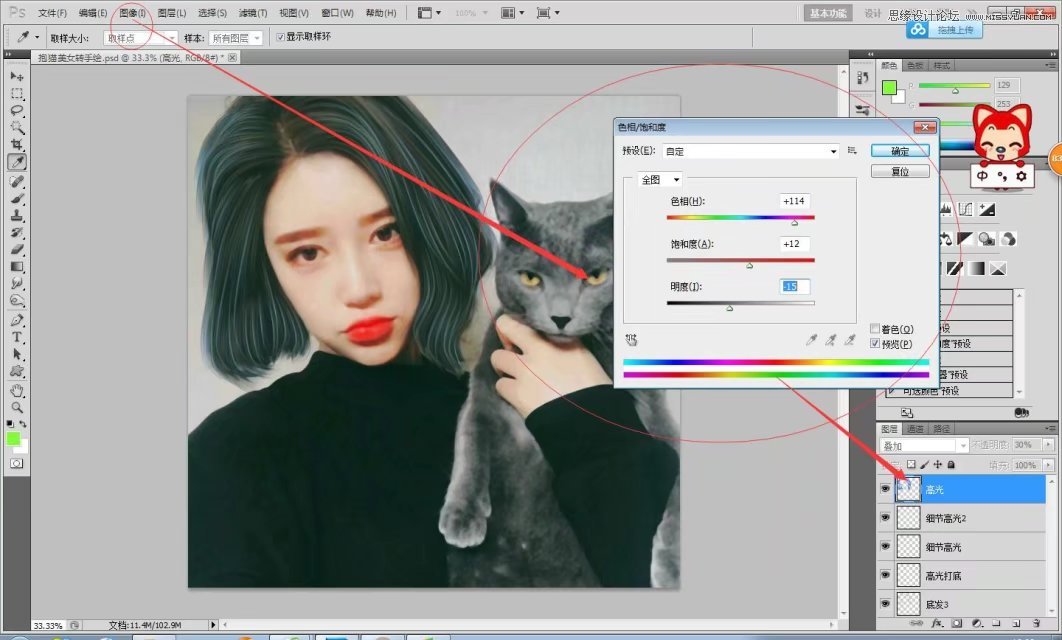1062x640 pixels.
Task: Select the Pen tool
Action: click(x=17, y=320)
